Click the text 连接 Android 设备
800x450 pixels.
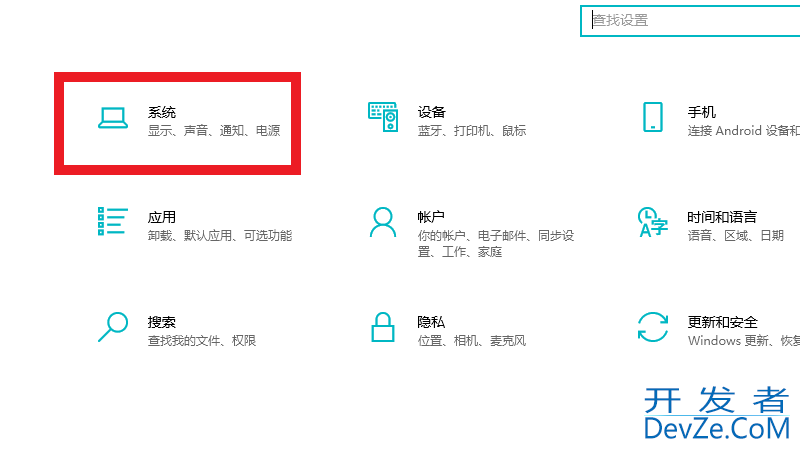pyautogui.click(x=738, y=131)
